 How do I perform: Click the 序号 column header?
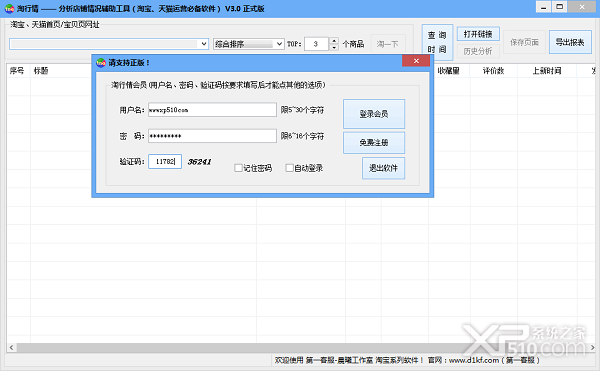(x=18, y=71)
